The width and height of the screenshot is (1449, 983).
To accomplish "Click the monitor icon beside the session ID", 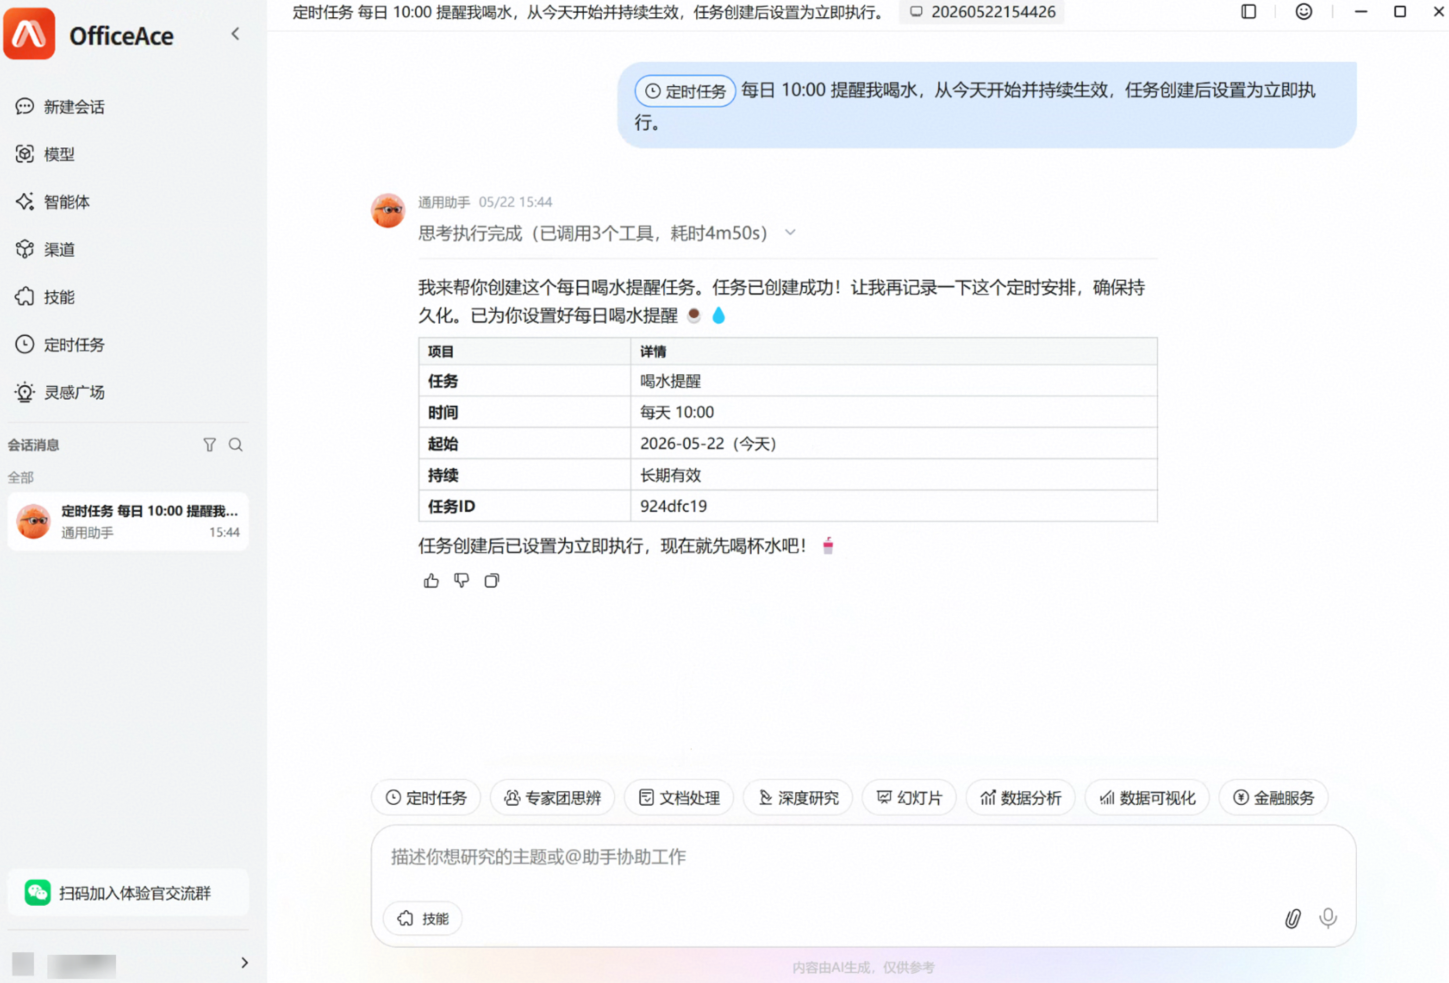I will 916,12.
